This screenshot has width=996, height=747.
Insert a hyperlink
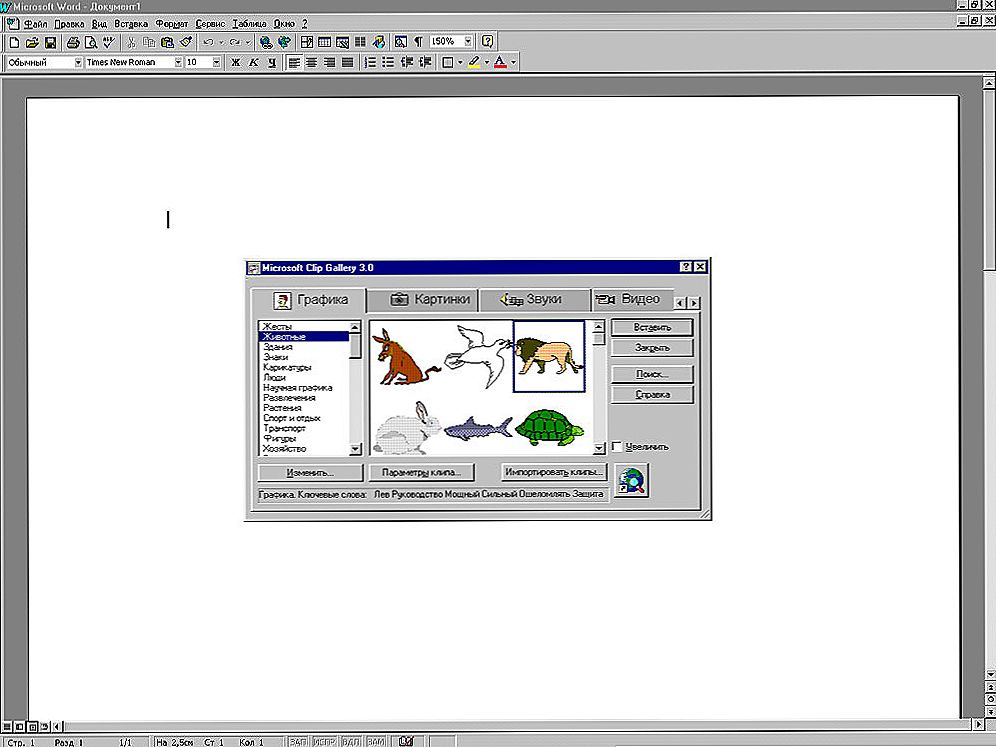[266, 43]
